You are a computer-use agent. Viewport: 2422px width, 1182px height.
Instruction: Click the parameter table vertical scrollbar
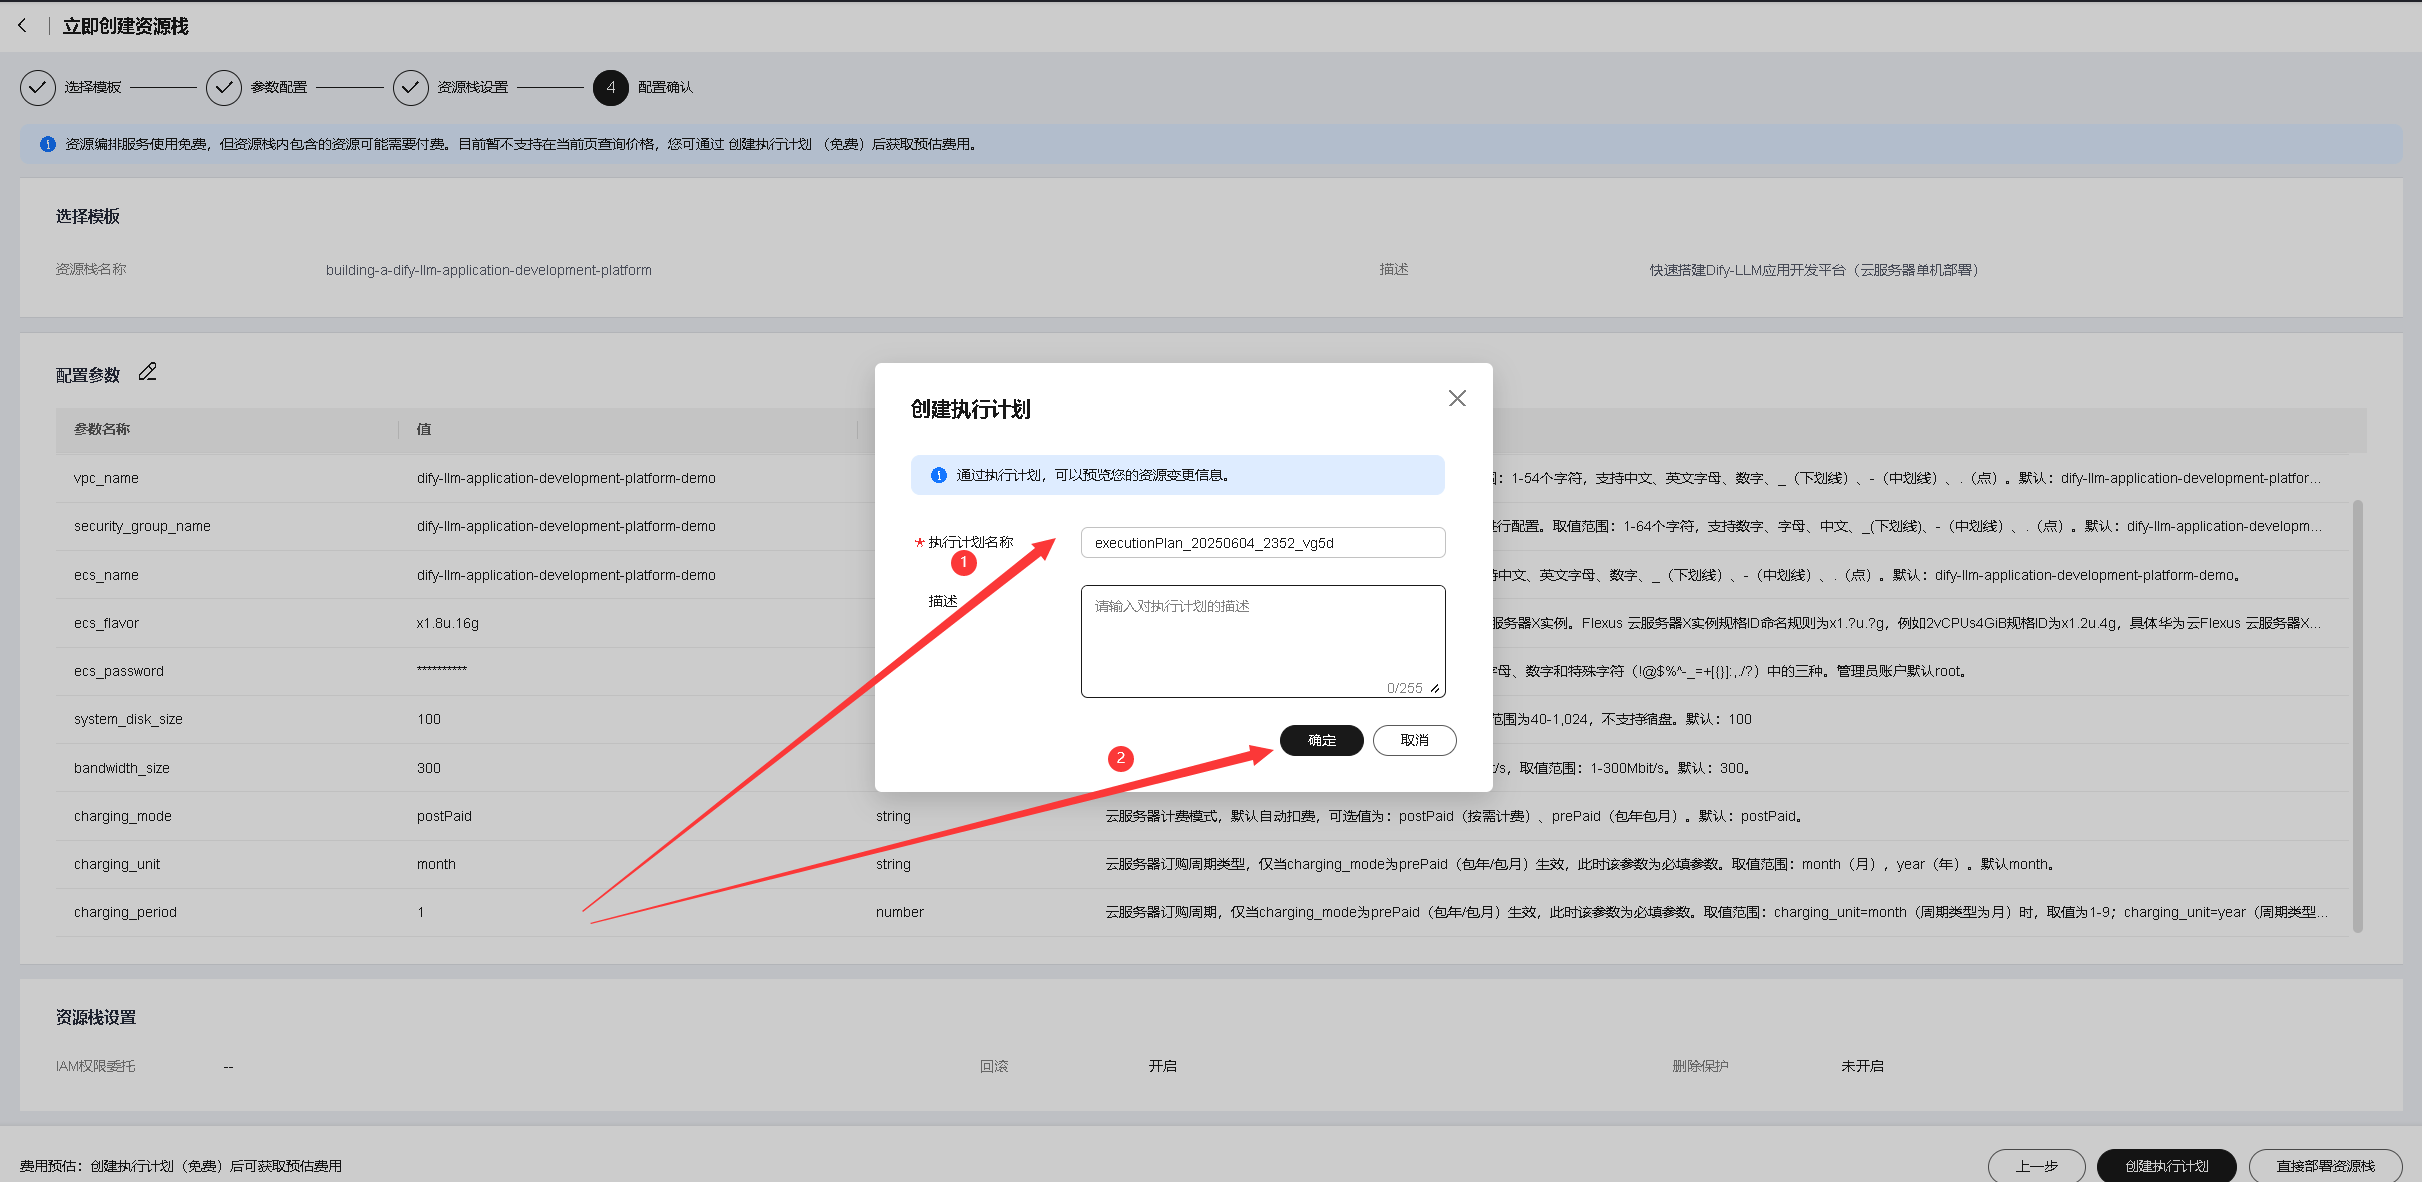2357,715
